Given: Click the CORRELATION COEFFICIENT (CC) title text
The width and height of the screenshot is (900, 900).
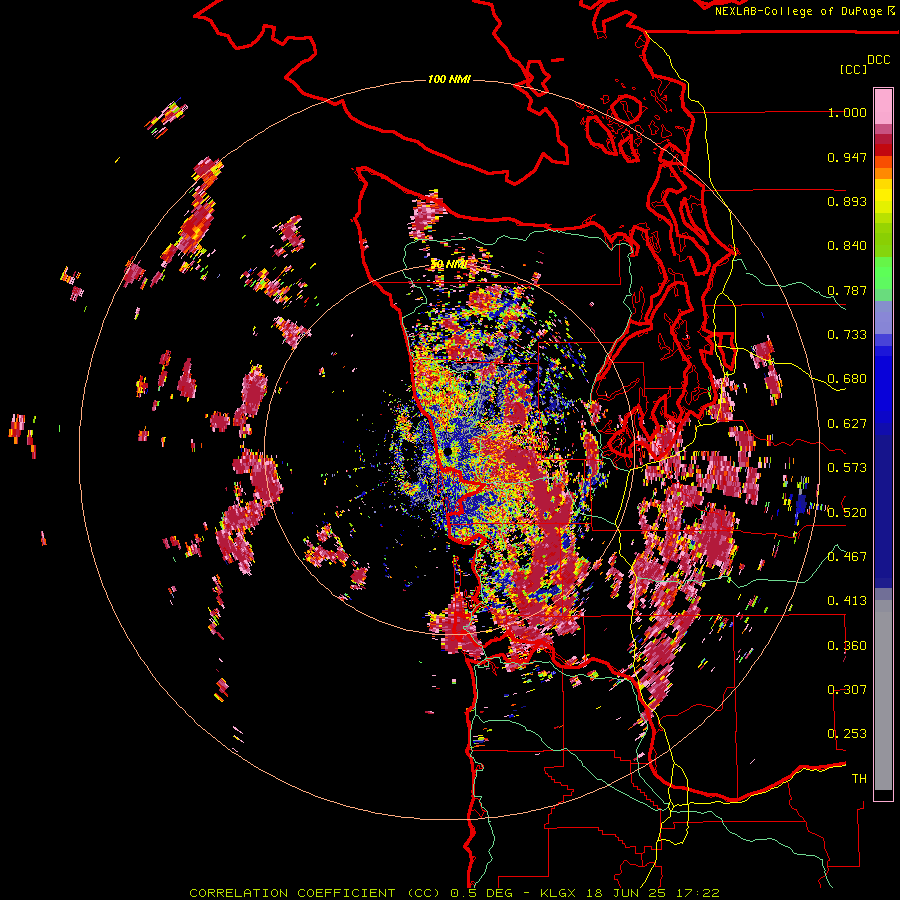Looking at the screenshot, I should pos(315,893).
